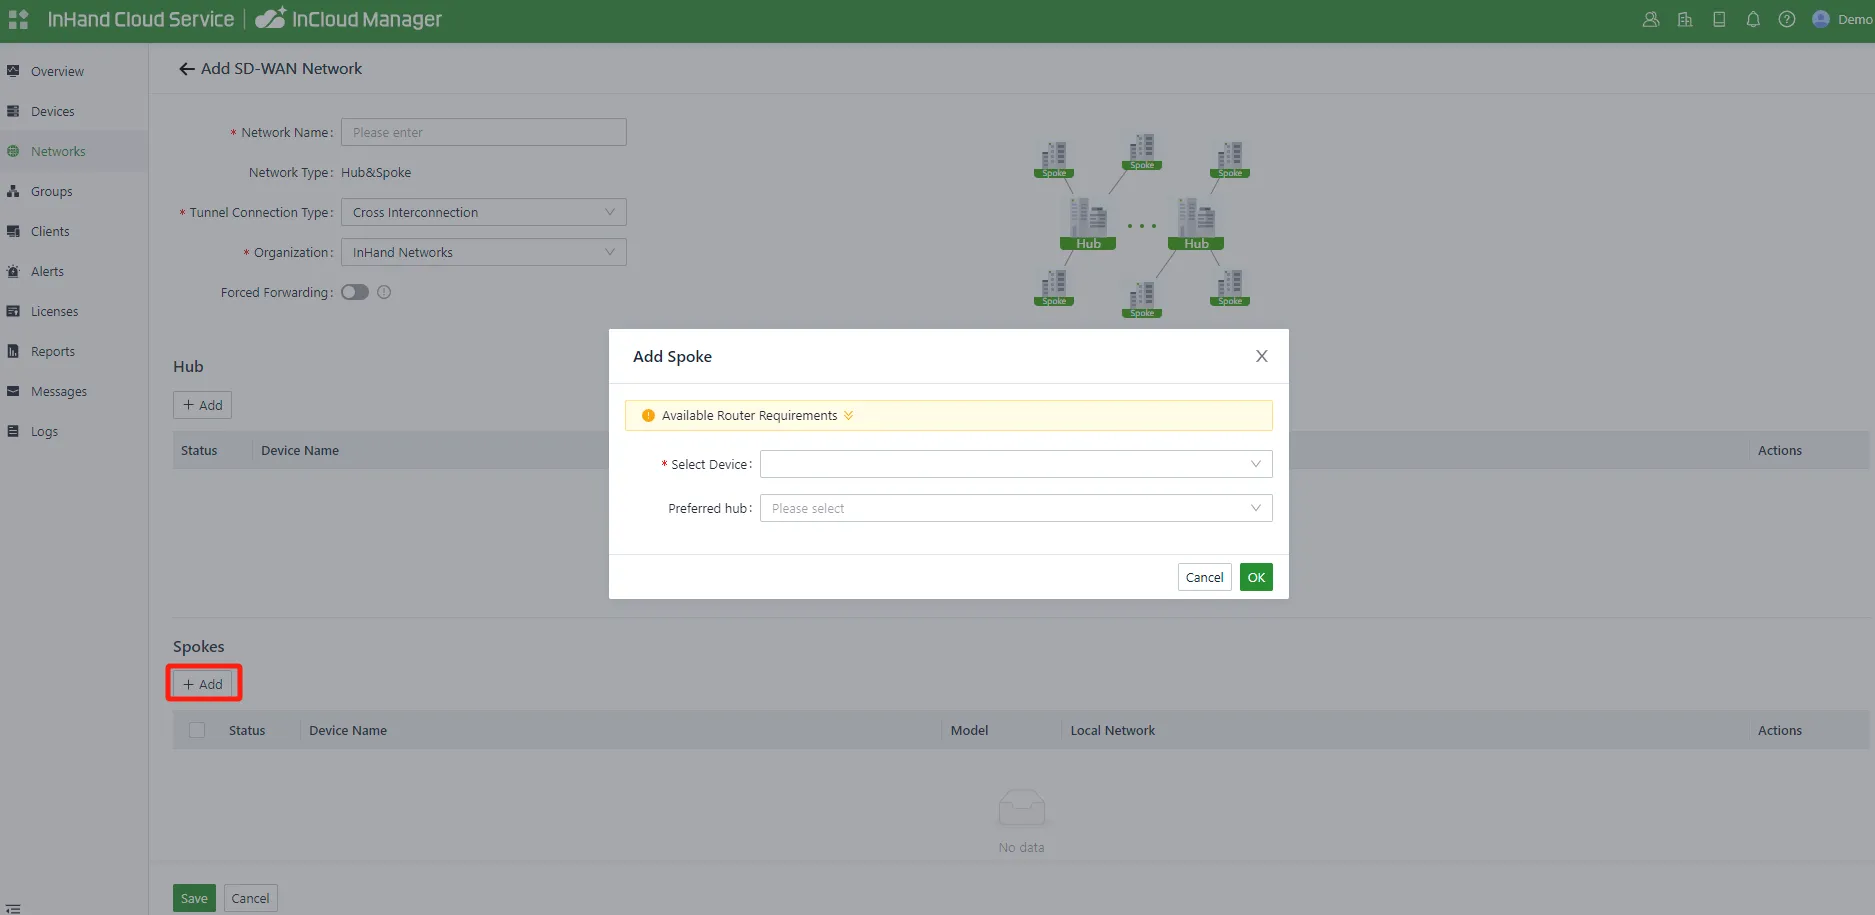1875x915 pixels.
Task: Click Add button under Spokes
Action: tap(203, 684)
